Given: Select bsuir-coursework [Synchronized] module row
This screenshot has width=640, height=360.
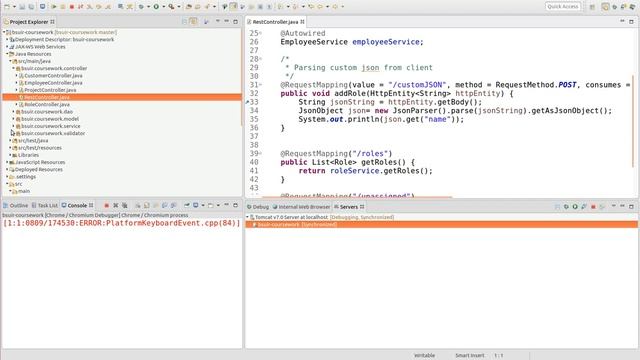Looking at the screenshot, I should point(441,224).
